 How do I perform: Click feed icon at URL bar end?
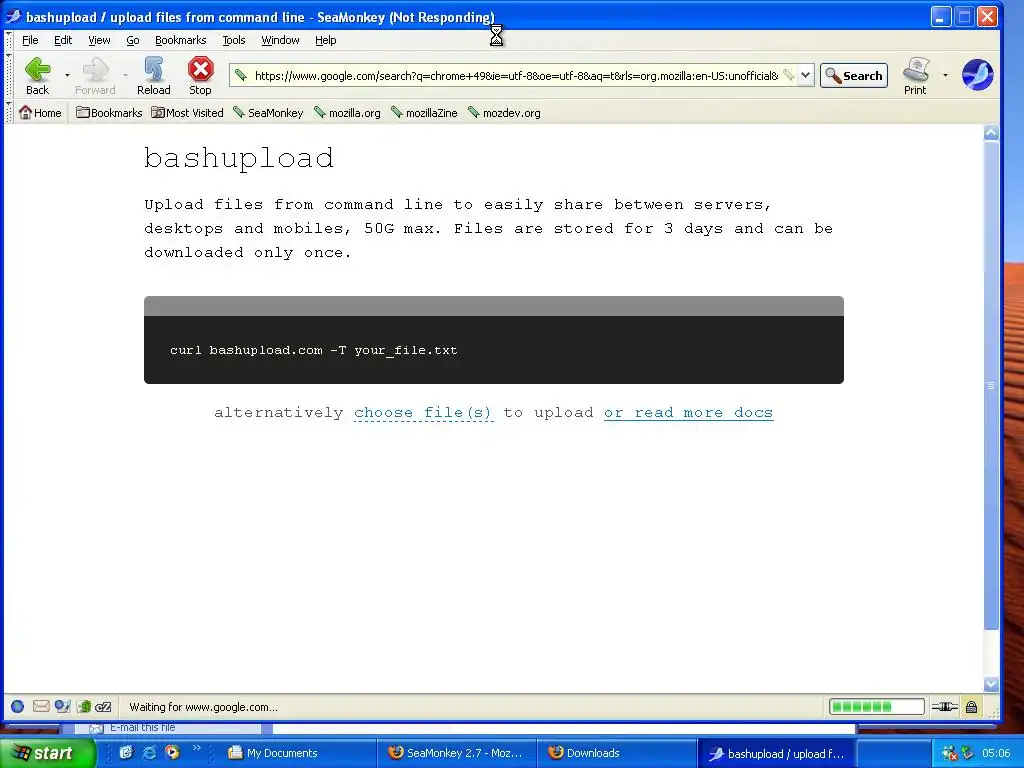(789, 75)
